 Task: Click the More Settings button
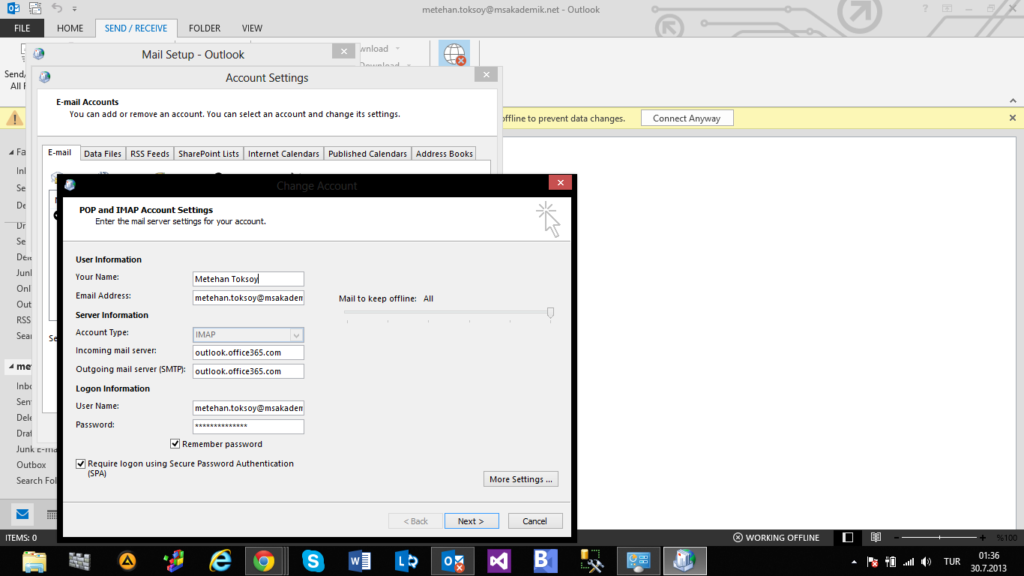coord(520,479)
